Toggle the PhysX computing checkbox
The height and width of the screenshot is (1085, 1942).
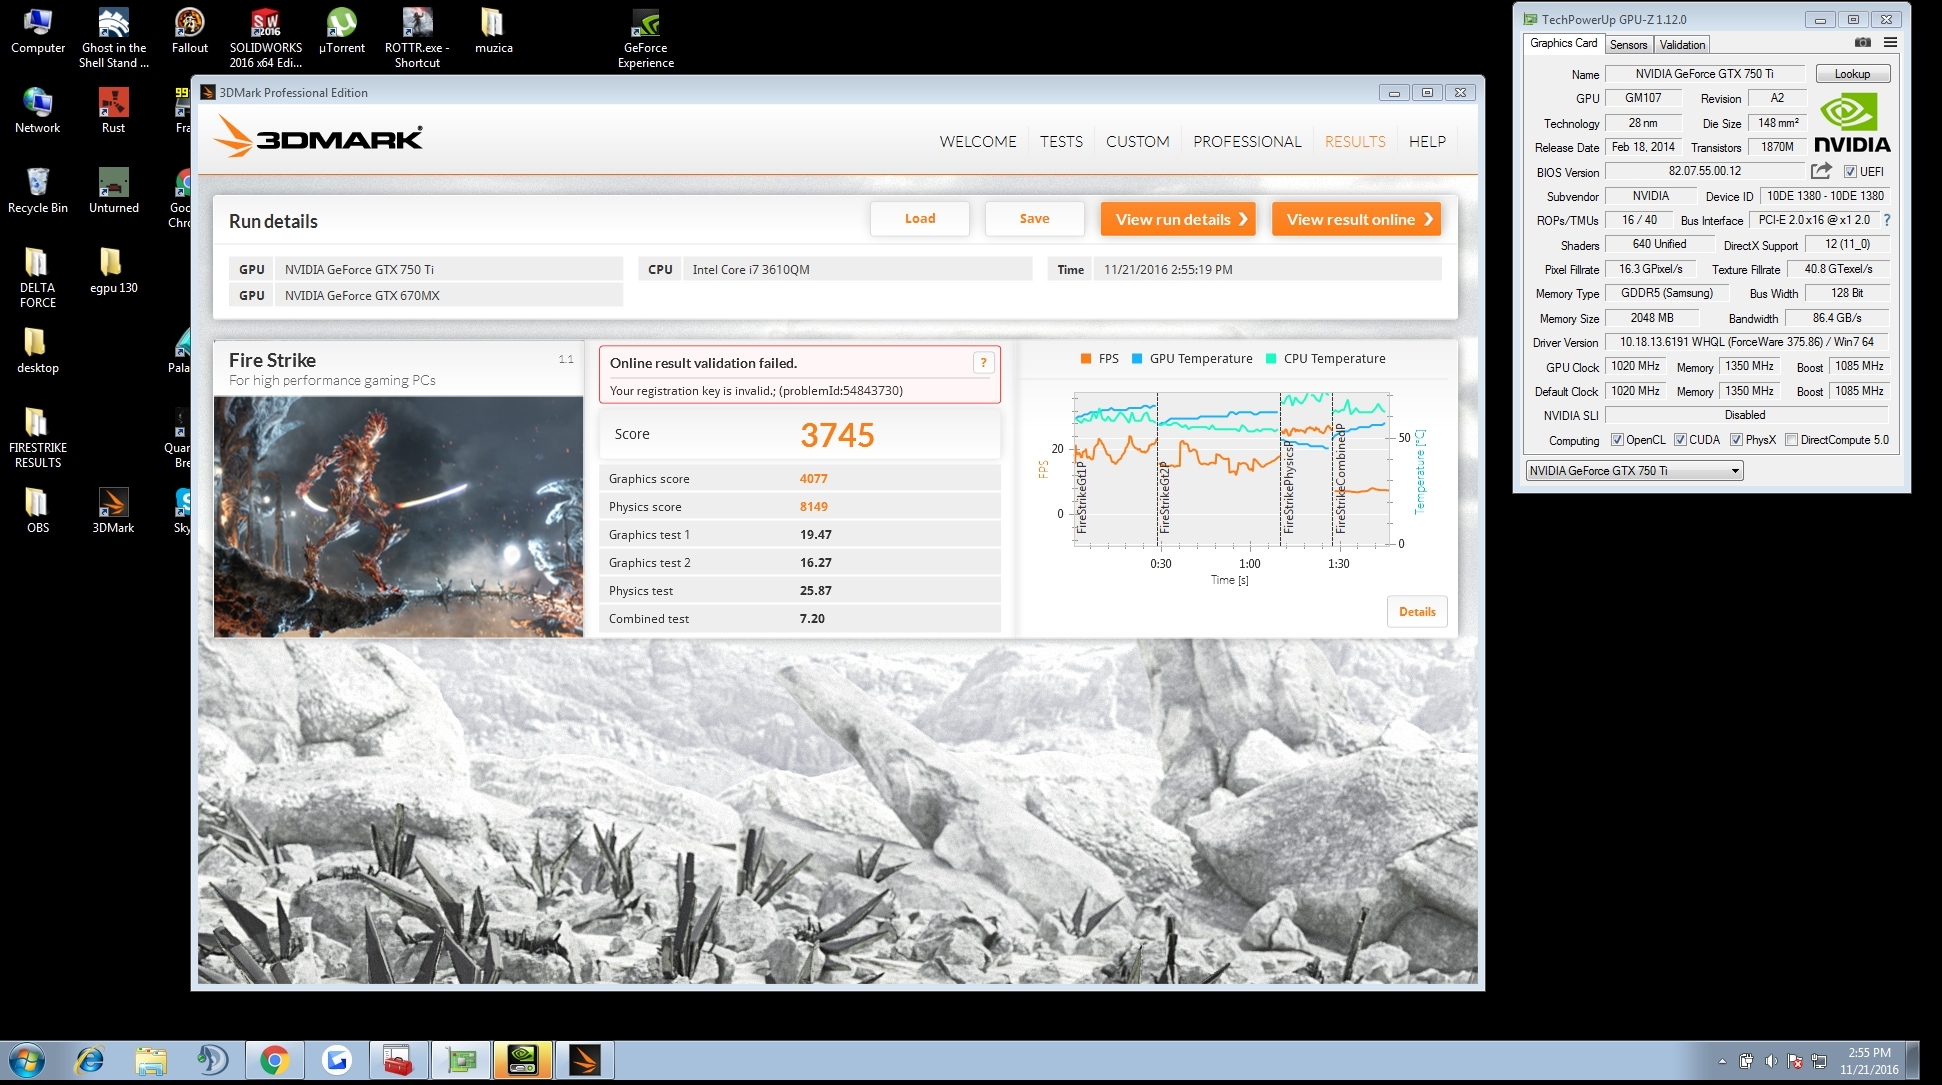[x=1736, y=440]
